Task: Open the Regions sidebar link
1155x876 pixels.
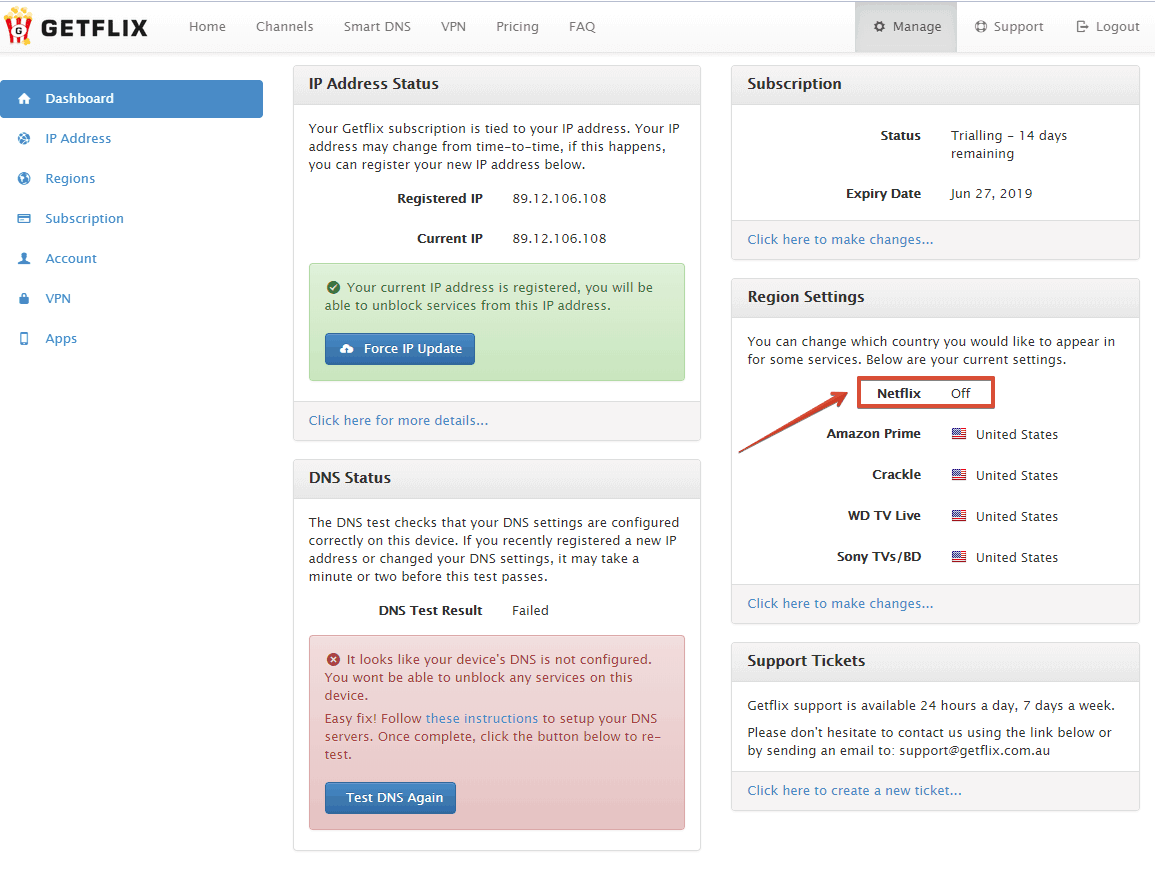Action: click(x=70, y=178)
